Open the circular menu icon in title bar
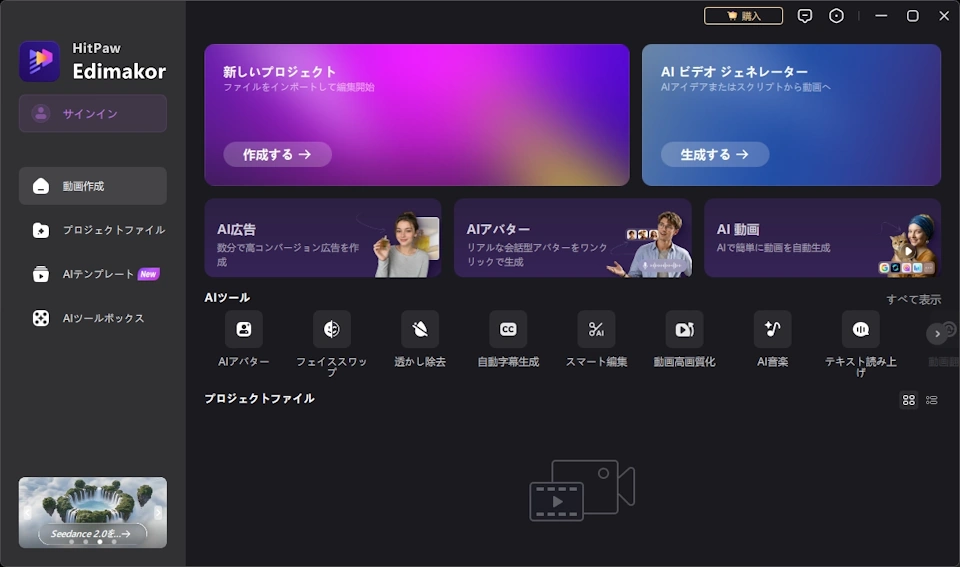This screenshot has height=567, width=960. click(x=836, y=16)
